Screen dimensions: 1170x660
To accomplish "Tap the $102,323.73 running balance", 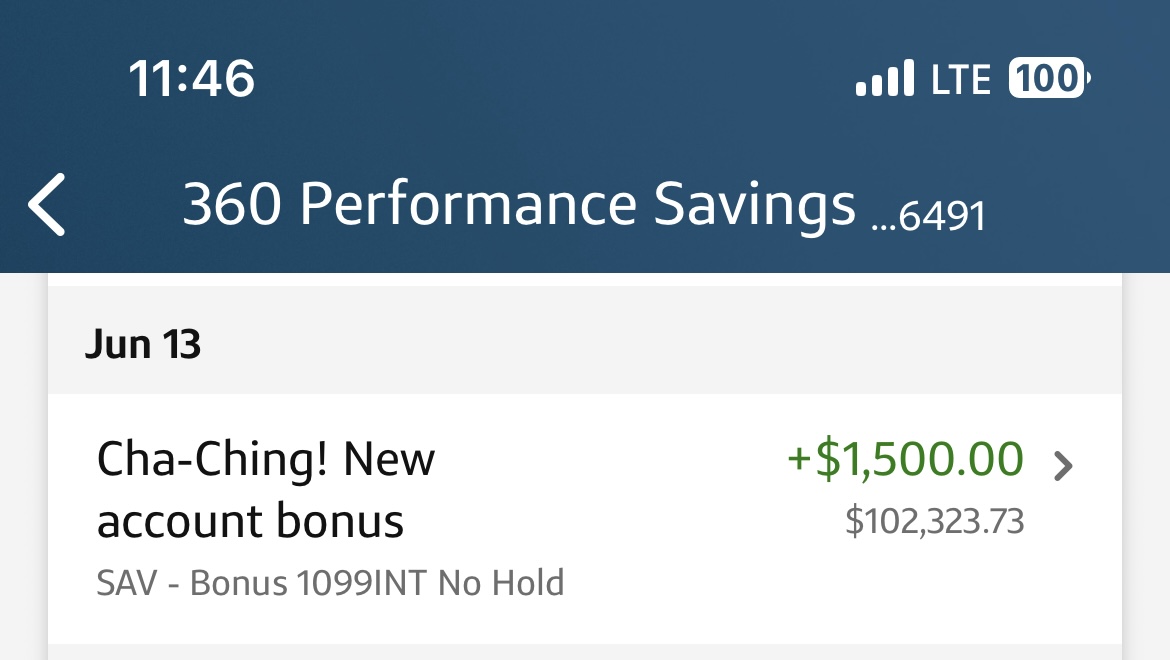I will click(934, 522).
